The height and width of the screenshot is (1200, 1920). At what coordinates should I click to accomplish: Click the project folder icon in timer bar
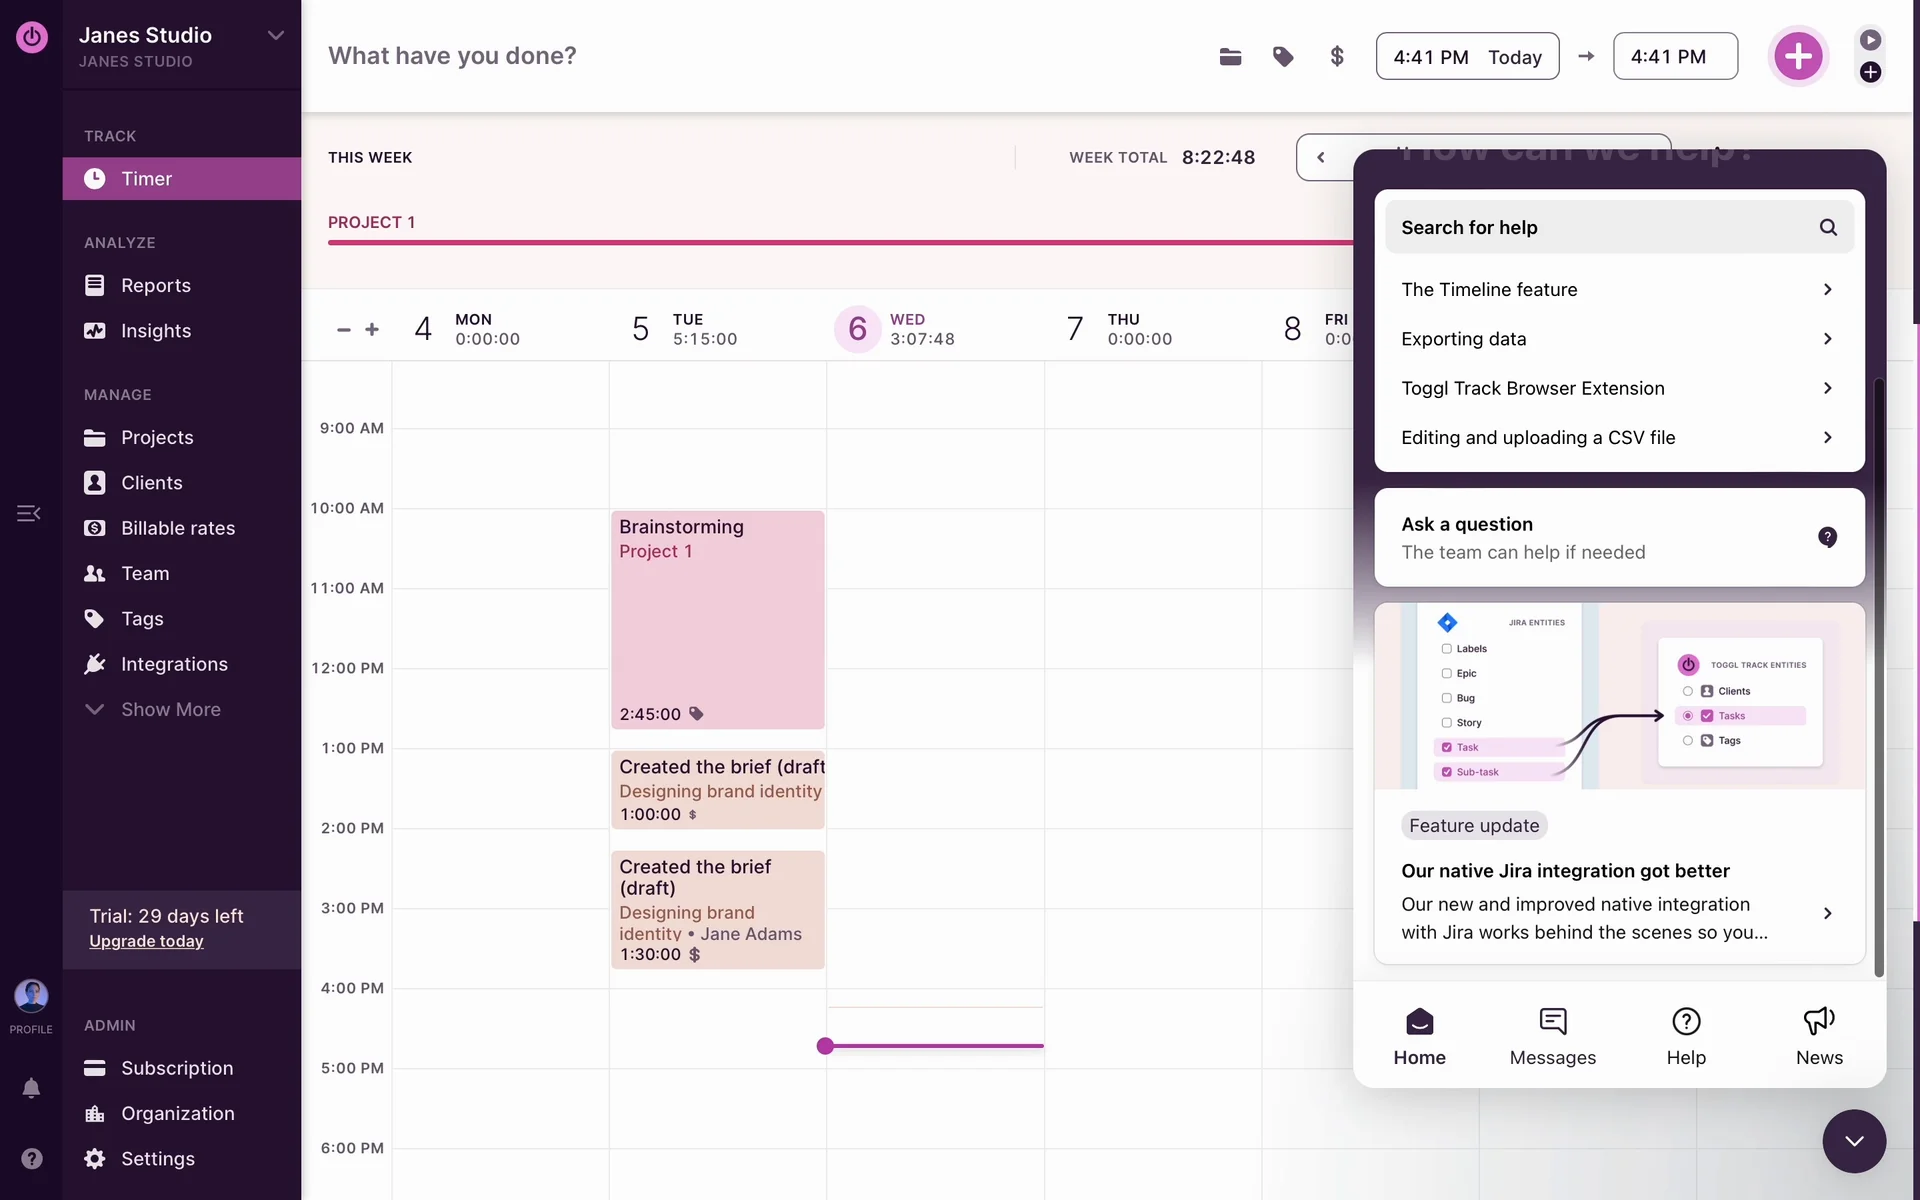[1230, 57]
